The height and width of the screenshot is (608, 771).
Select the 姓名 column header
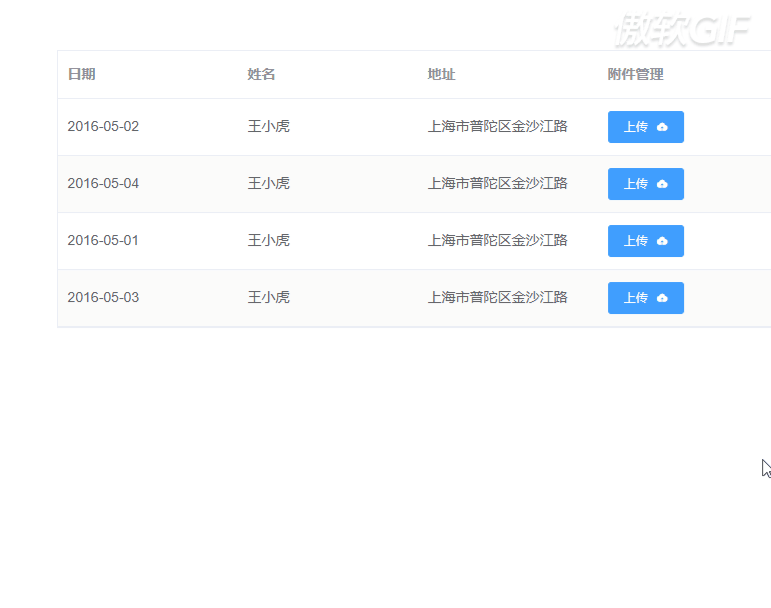pyautogui.click(x=261, y=74)
